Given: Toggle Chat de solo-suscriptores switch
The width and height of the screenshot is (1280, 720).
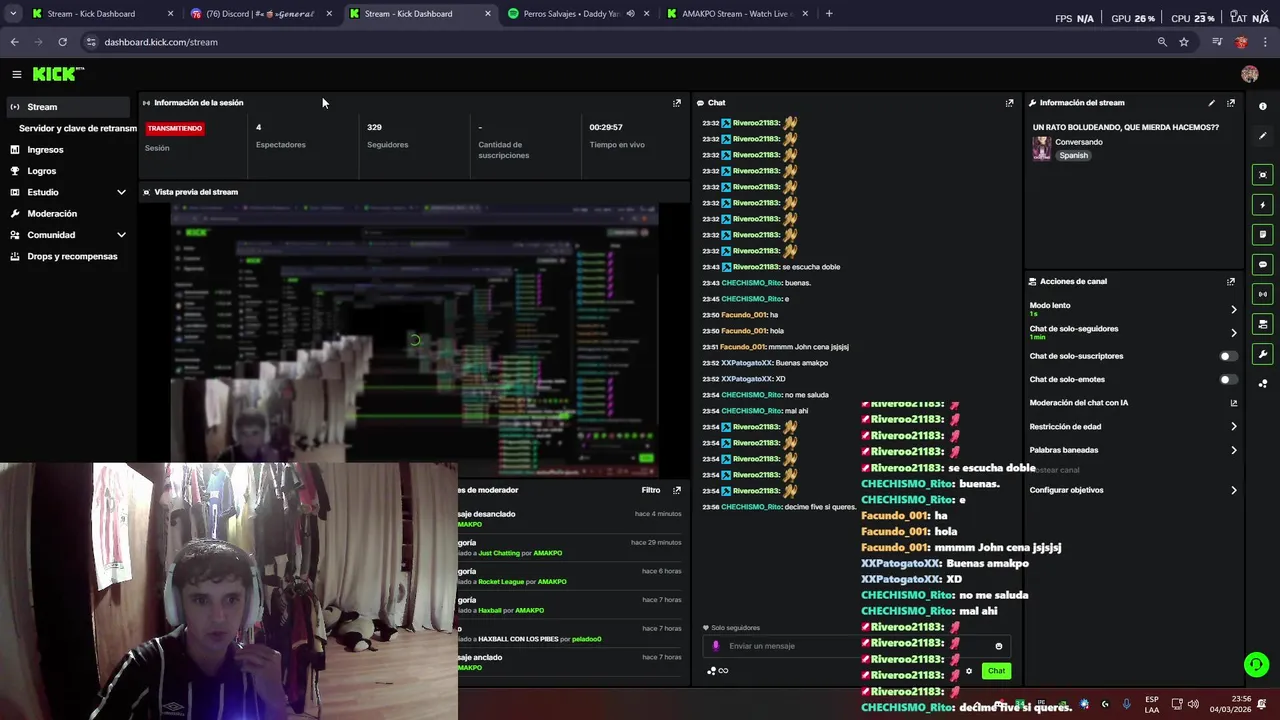Looking at the screenshot, I should click(x=1228, y=356).
